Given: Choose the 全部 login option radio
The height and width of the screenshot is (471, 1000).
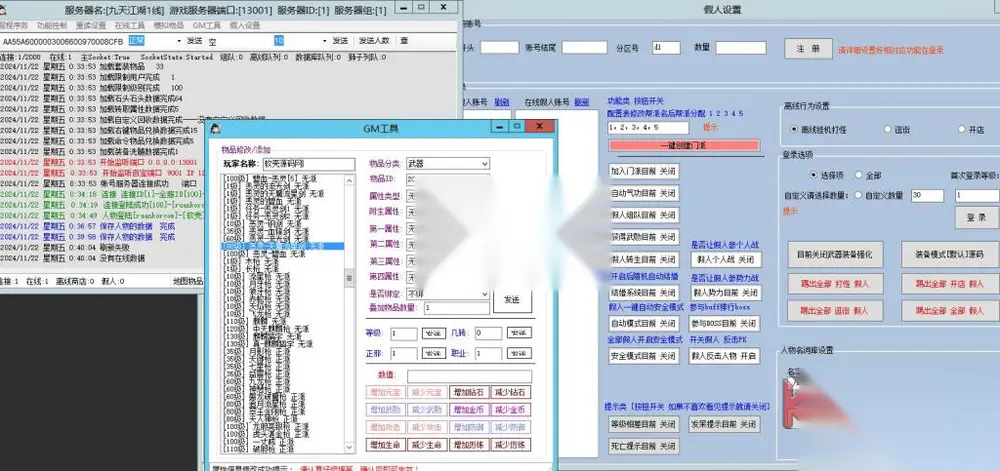Looking at the screenshot, I should [858, 175].
